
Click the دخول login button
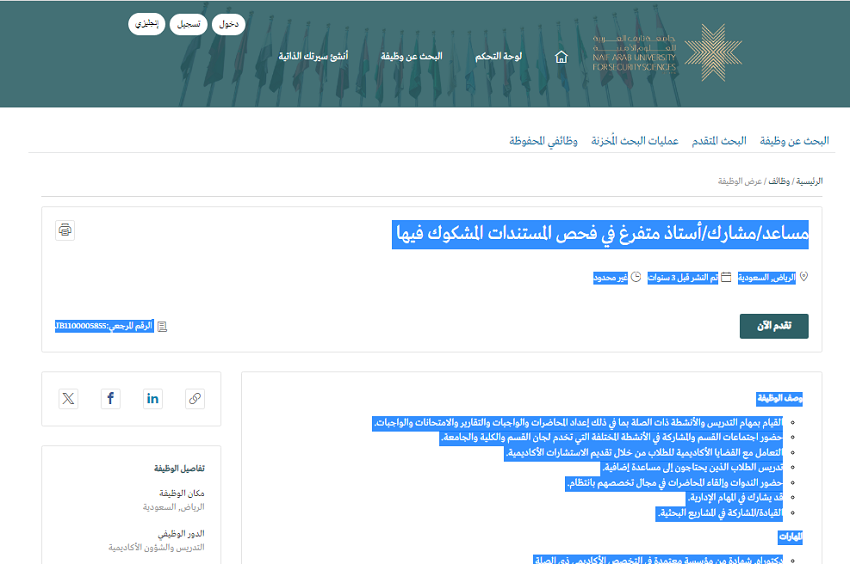228,24
